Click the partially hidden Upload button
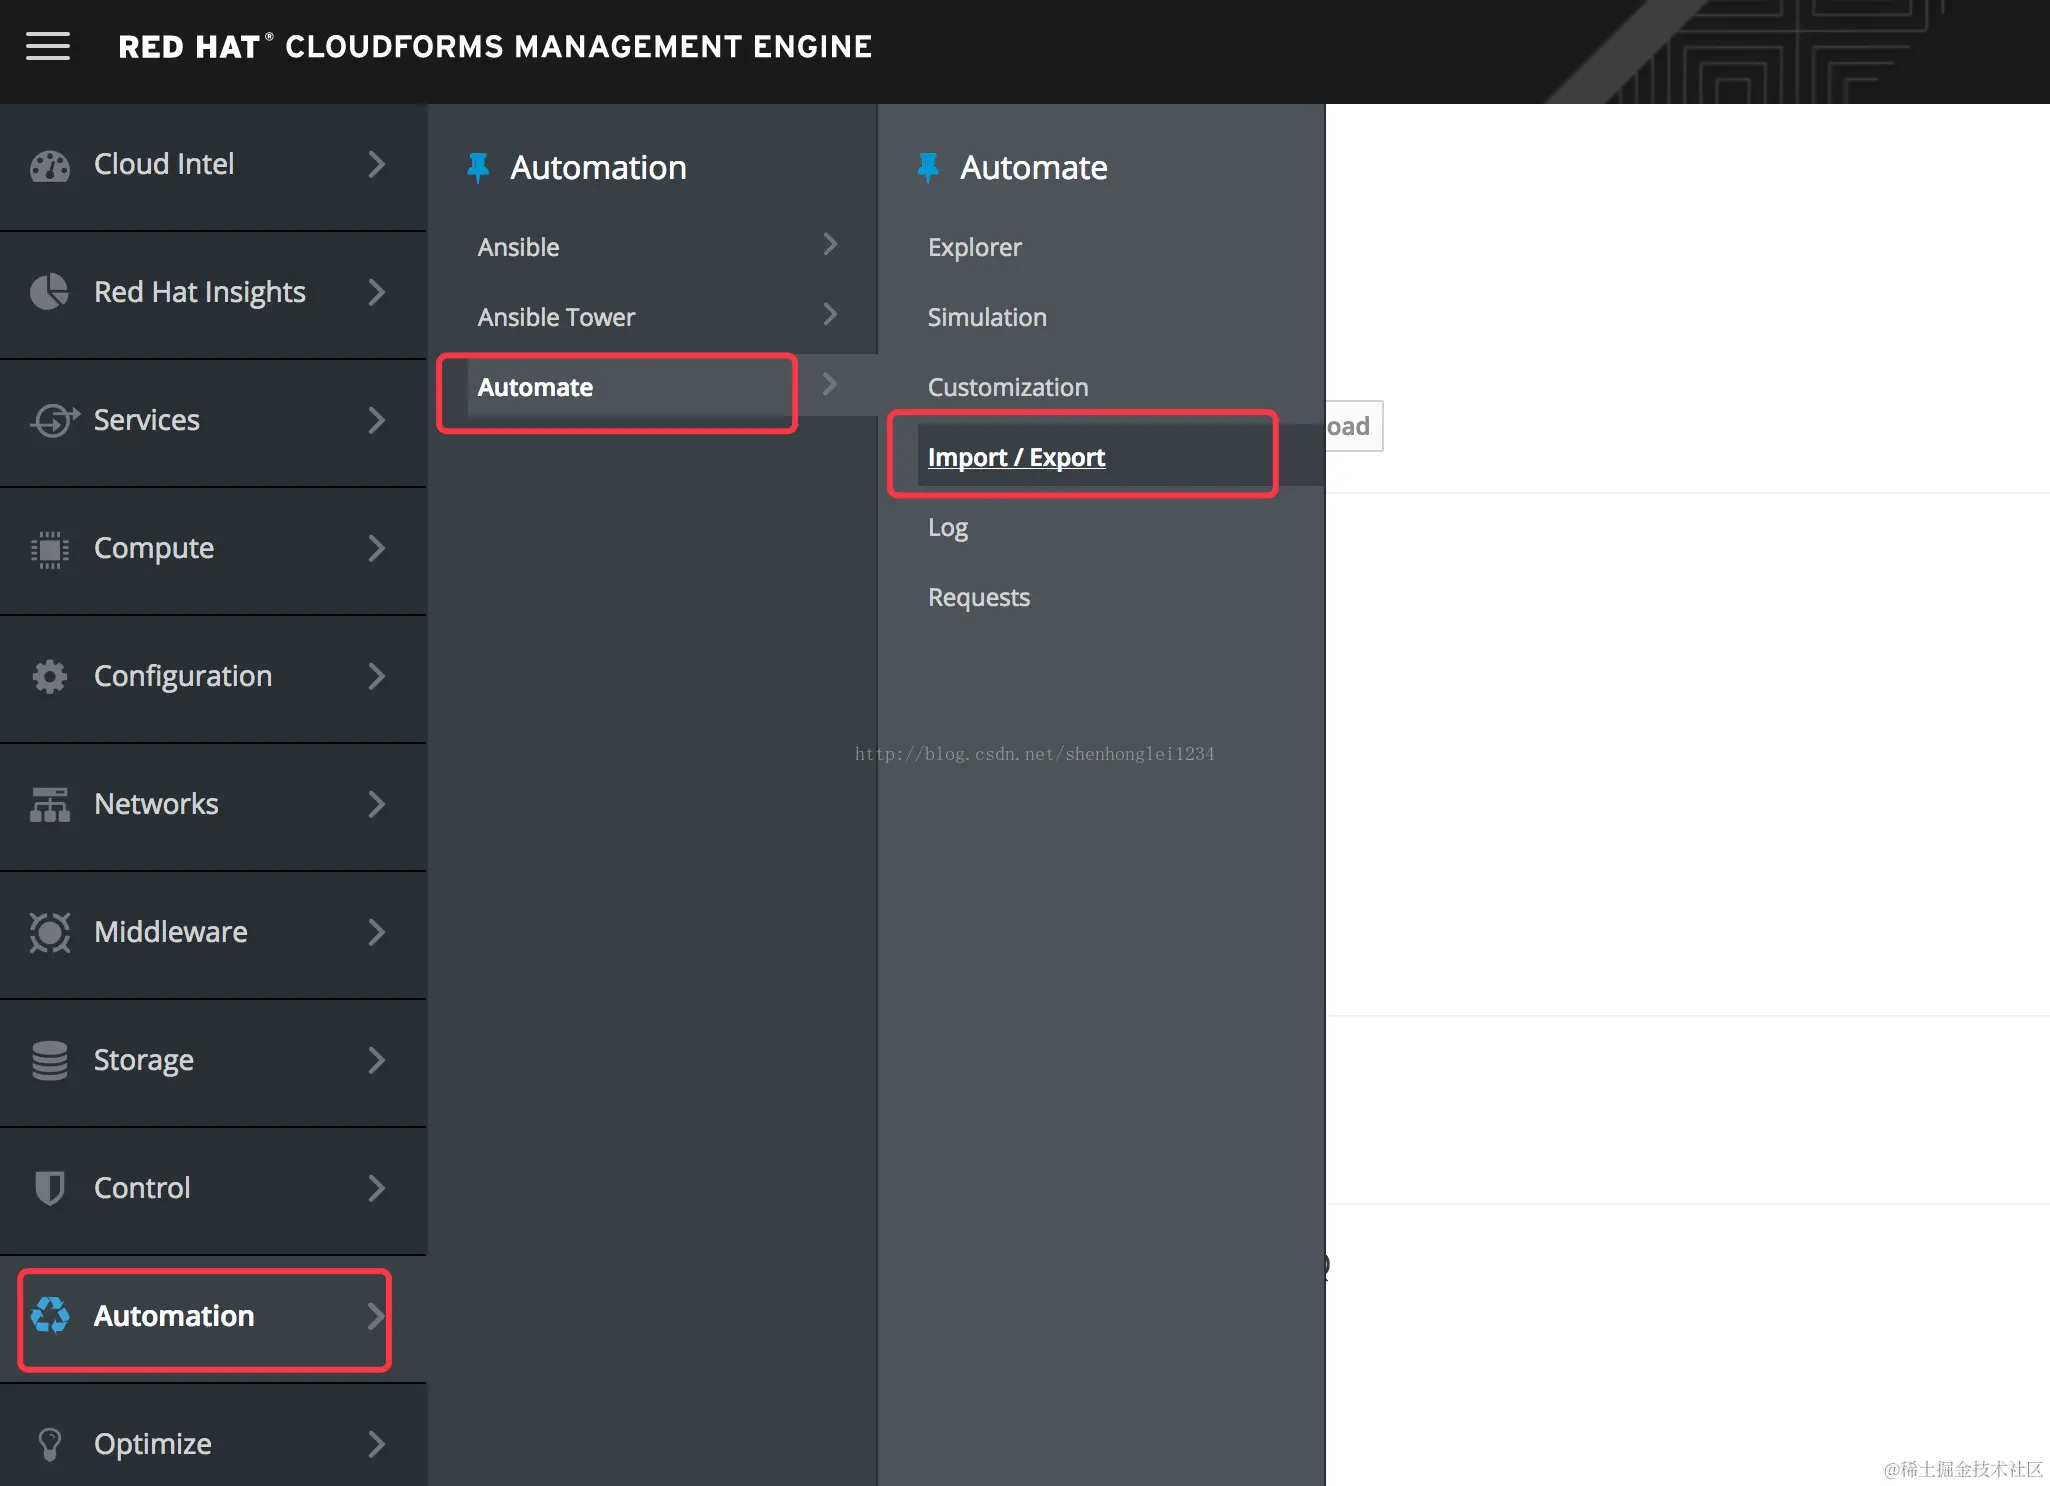Viewport: 2050px width, 1486px height. point(1353,427)
